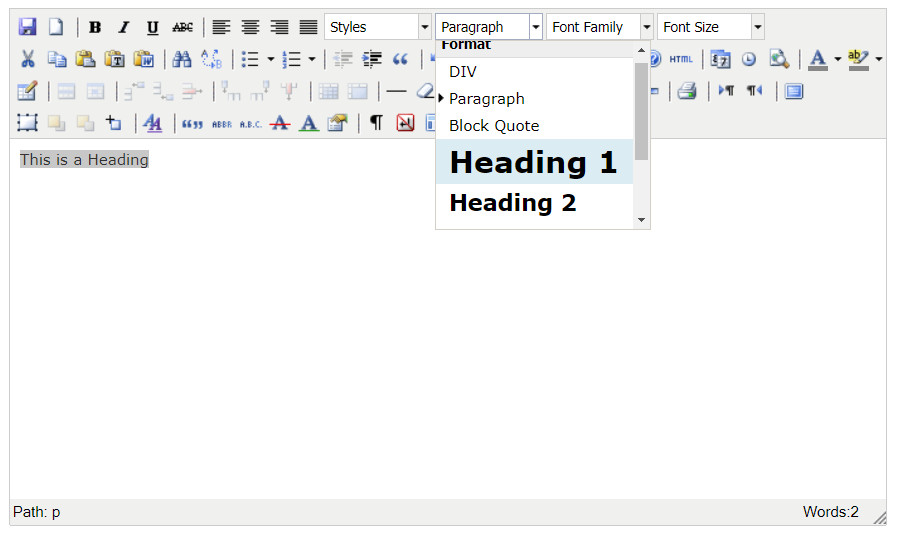
Task: Toggle underline formatting
Action: pos(152,27)
